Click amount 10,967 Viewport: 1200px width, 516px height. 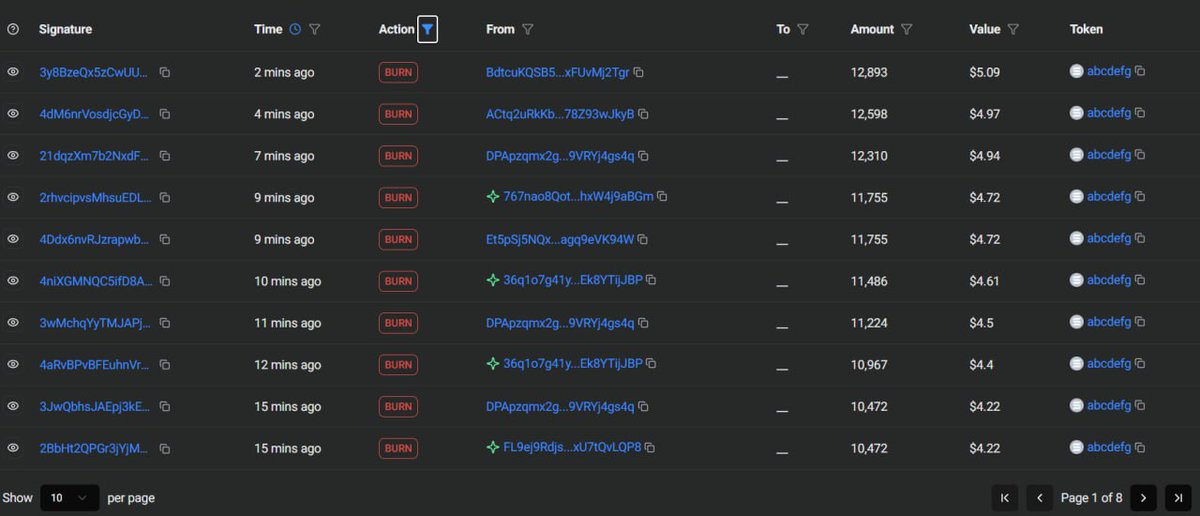tap(869, 365)
